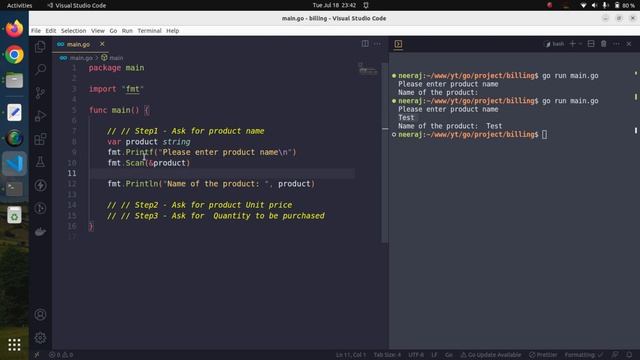
Task: Open the Edit menu
Action: 51,31
